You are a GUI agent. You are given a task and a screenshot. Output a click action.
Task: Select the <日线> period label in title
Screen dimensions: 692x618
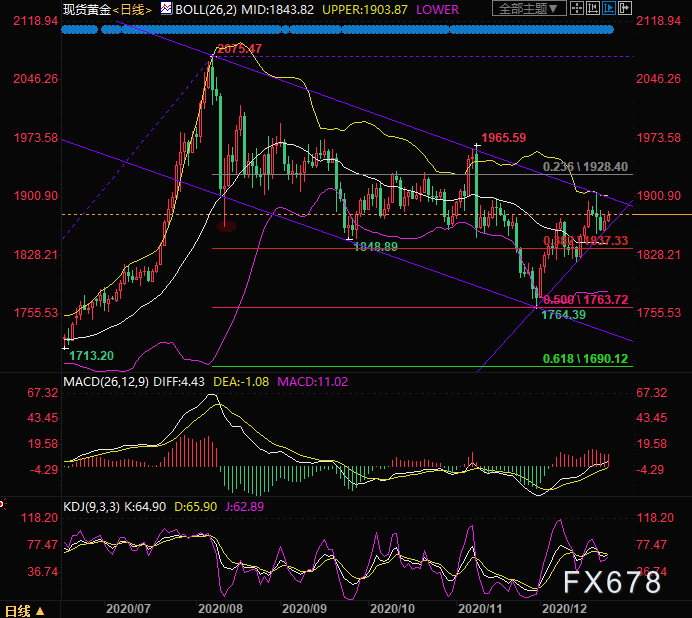coord(132,9)
